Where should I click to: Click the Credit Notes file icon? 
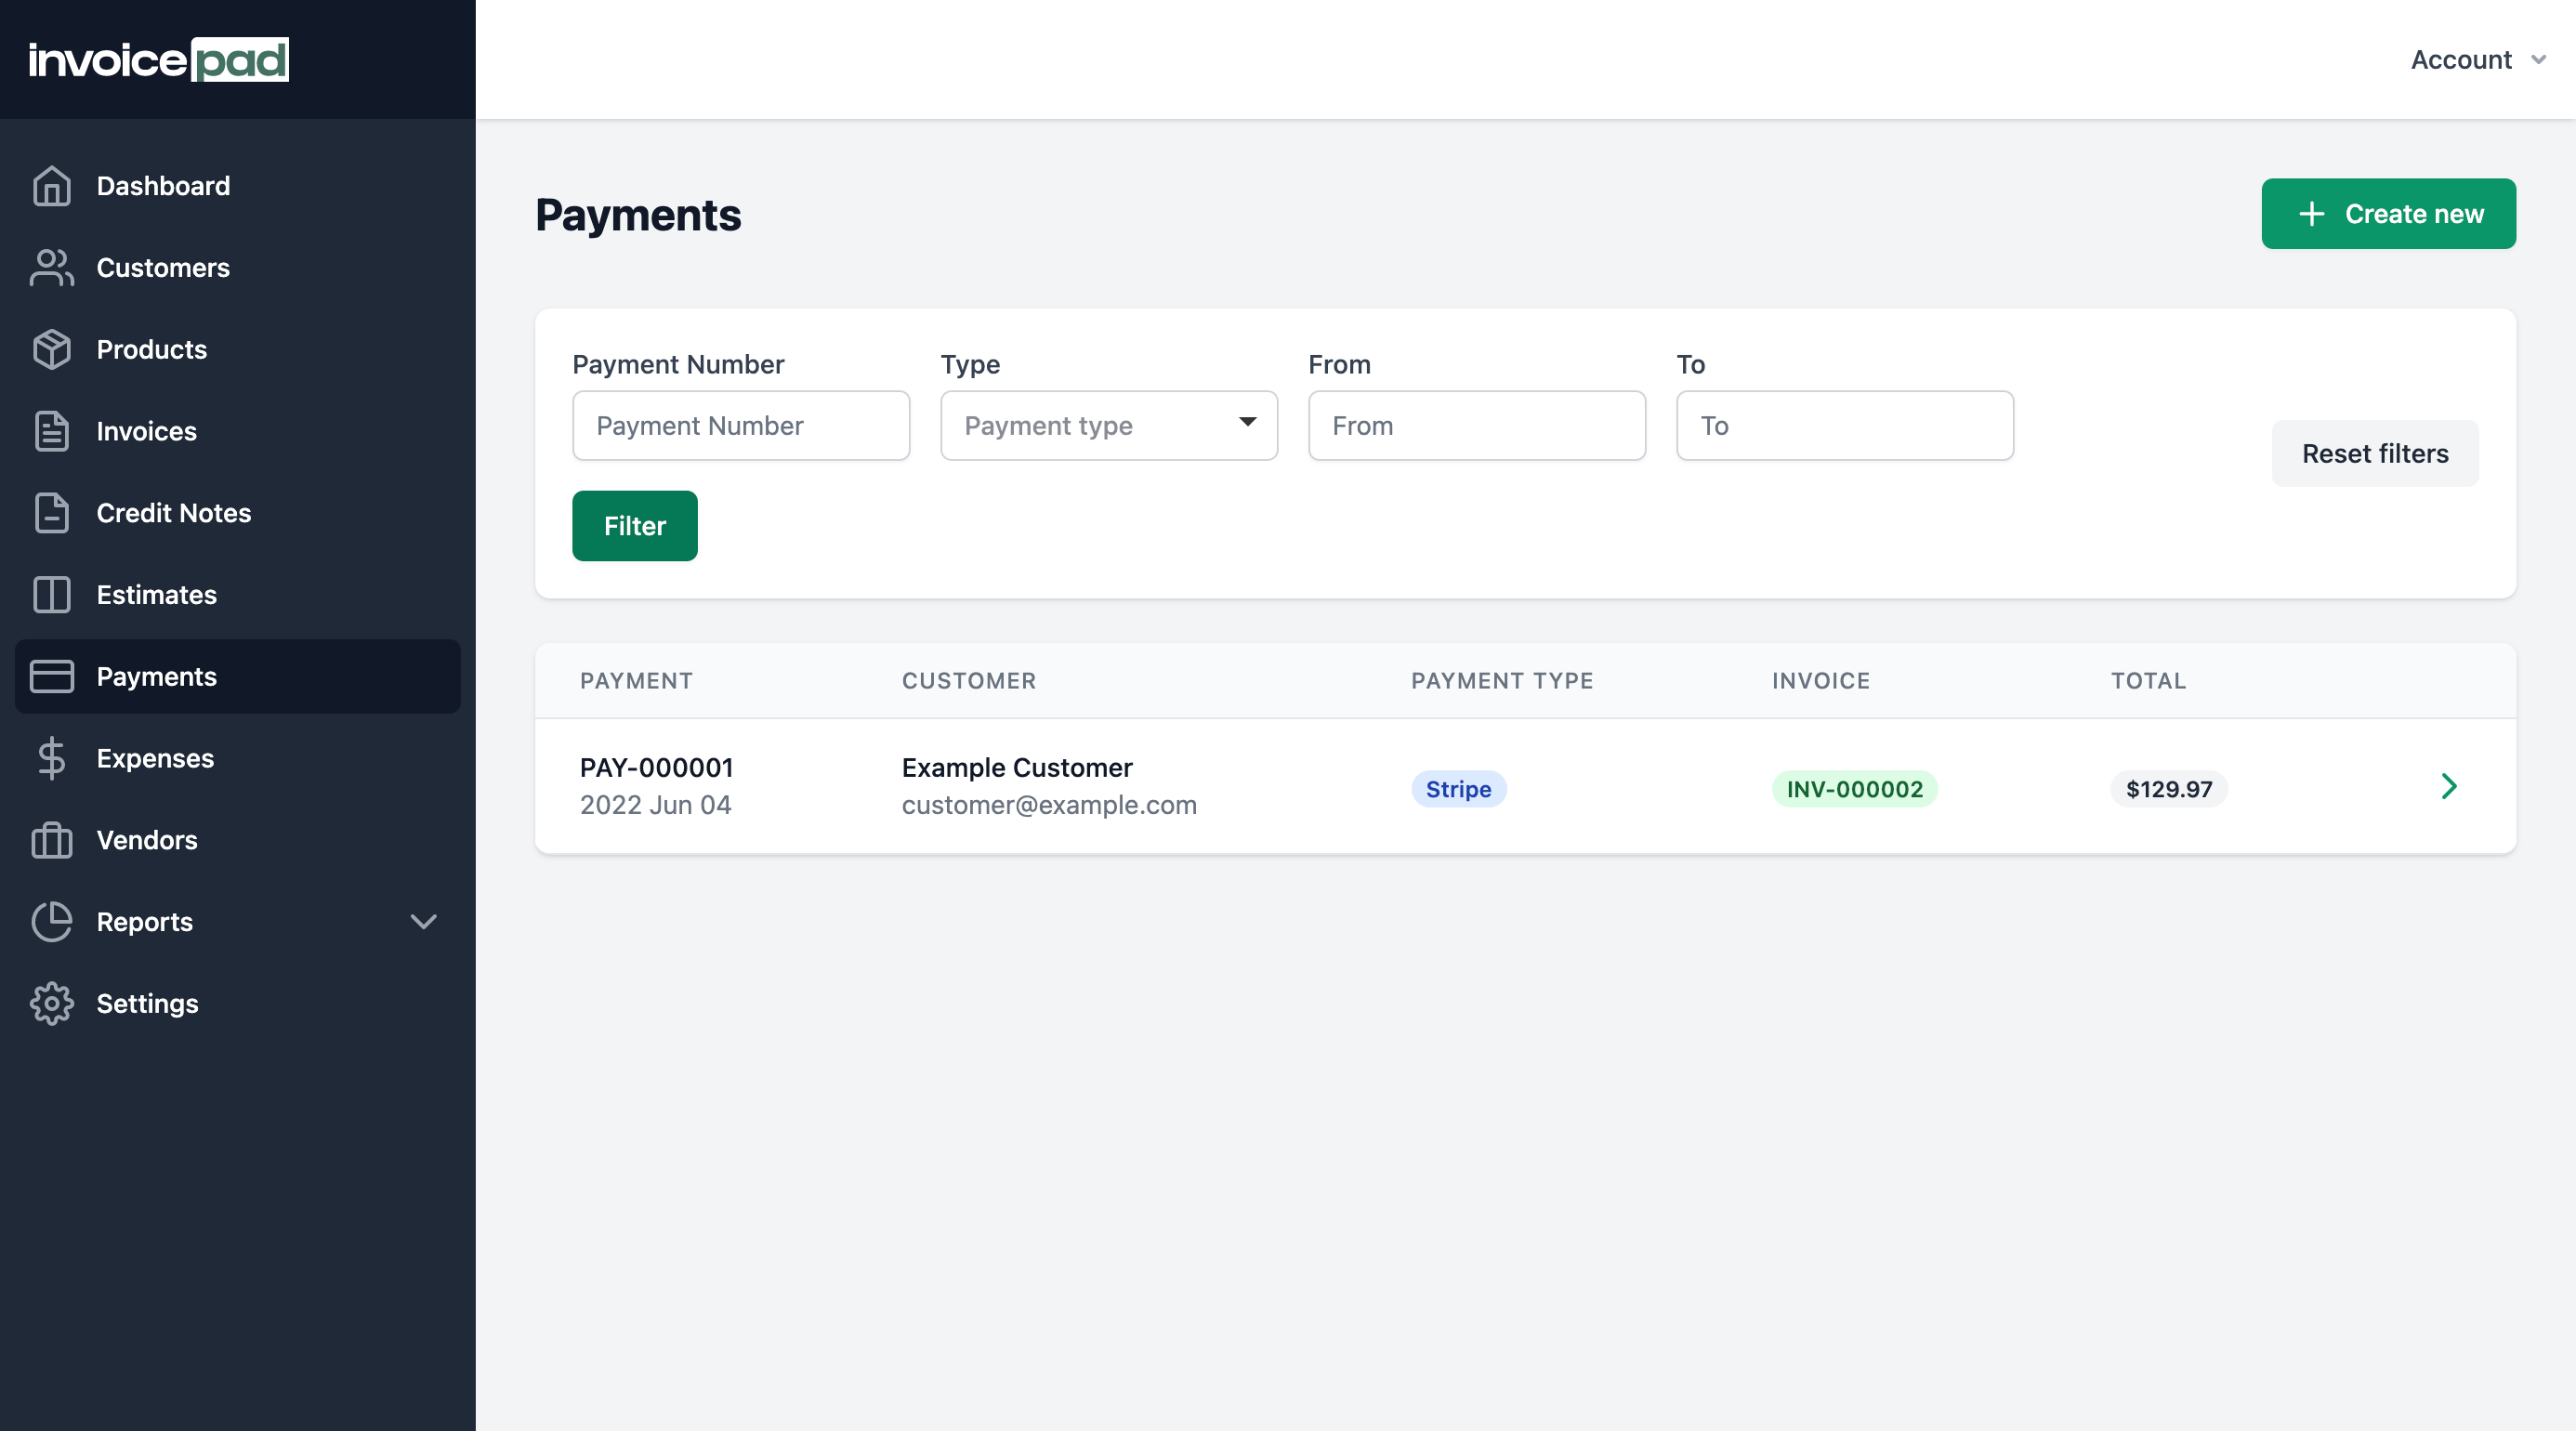coord(52,513)
